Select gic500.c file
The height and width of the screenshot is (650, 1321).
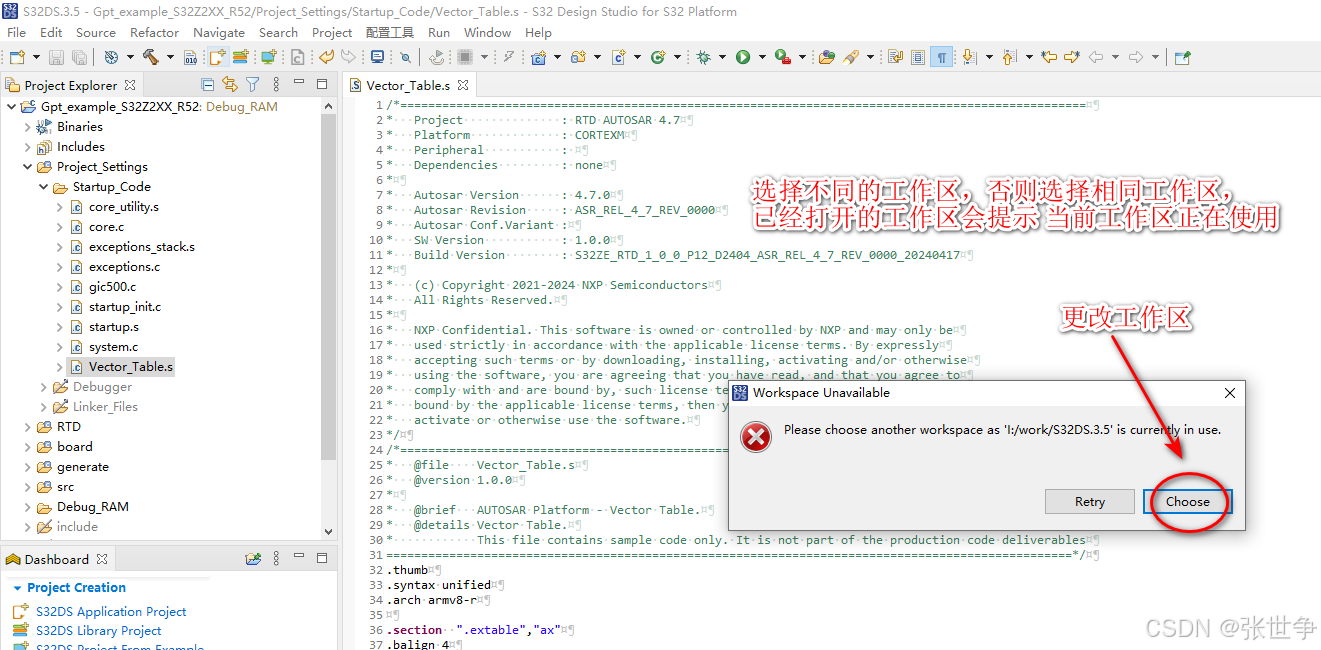[112, 287]
